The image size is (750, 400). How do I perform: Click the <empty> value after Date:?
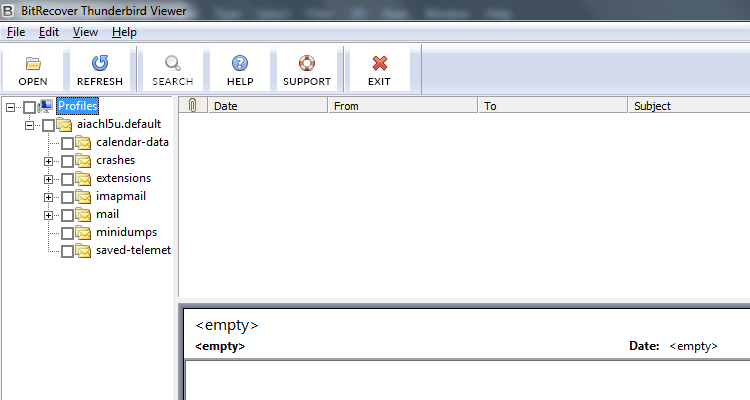pyautogui.click(x=694, y=346)
